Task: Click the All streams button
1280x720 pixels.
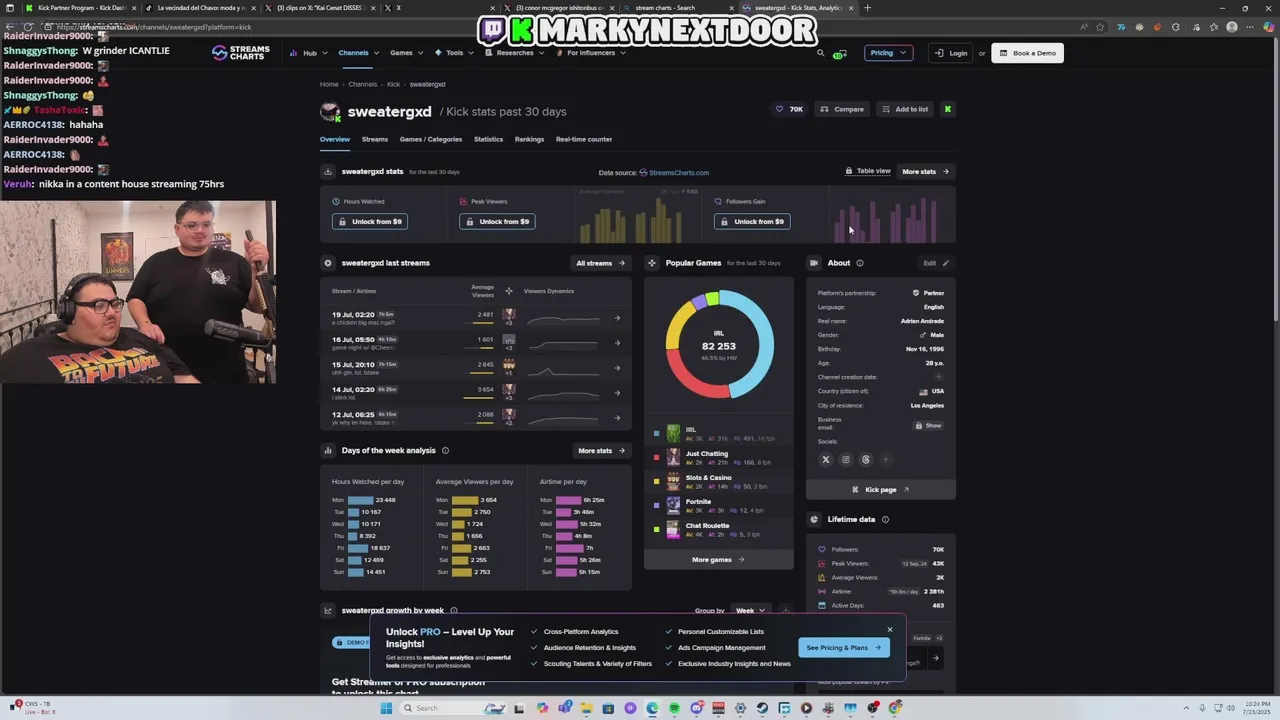Action: [601, 263]
